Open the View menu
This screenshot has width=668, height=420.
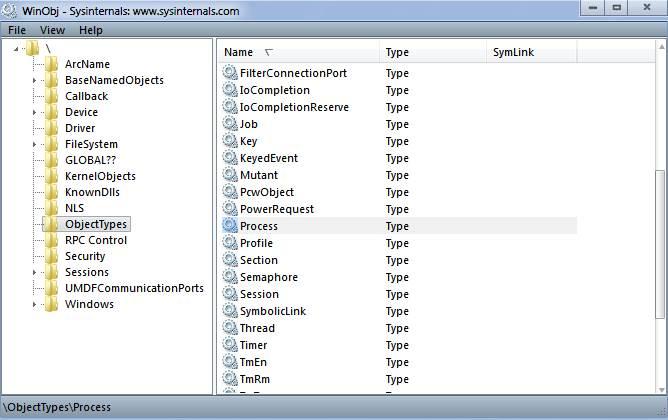52,30
